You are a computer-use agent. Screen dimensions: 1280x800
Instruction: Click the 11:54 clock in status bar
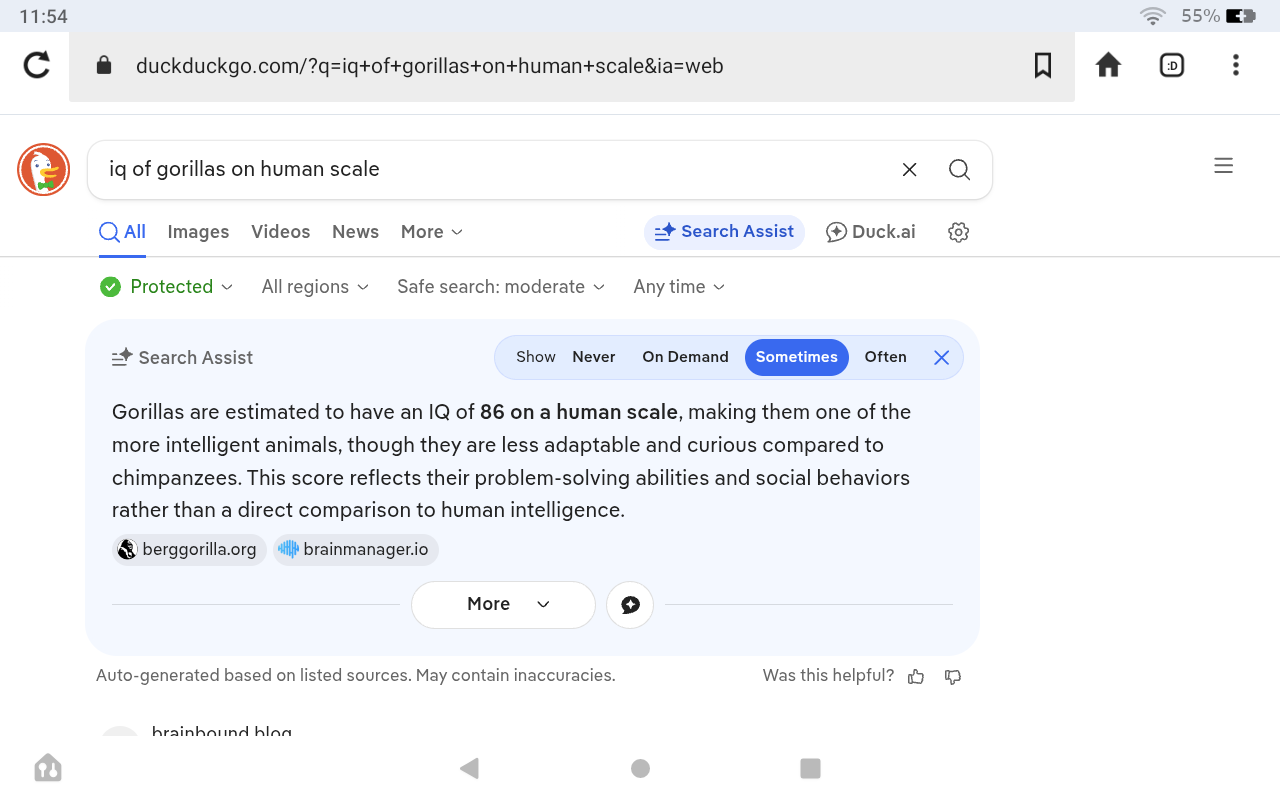(43, 16)
